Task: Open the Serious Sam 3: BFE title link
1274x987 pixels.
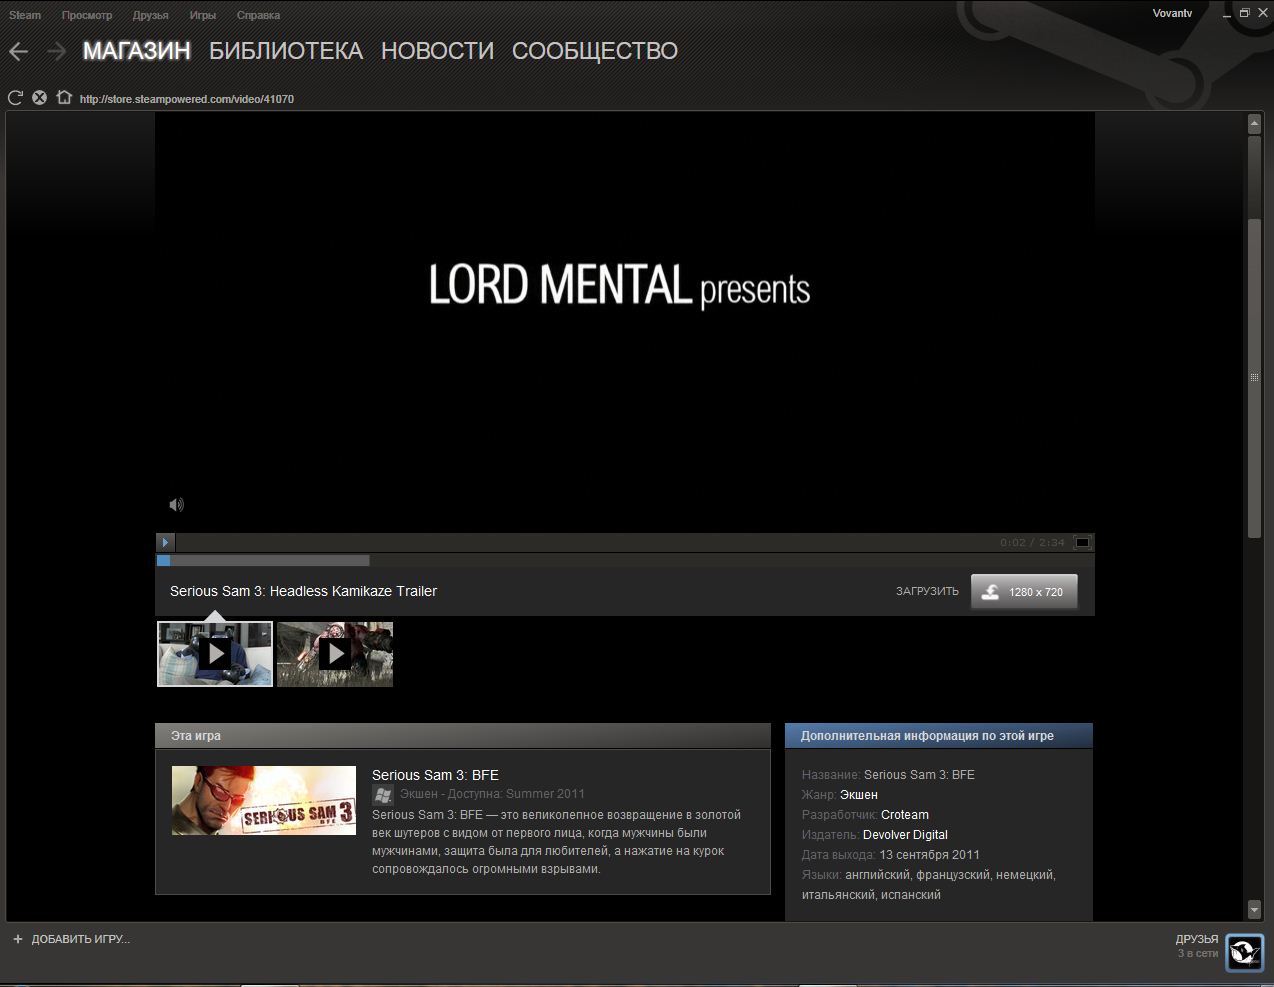Action: (x=435, y=775)
